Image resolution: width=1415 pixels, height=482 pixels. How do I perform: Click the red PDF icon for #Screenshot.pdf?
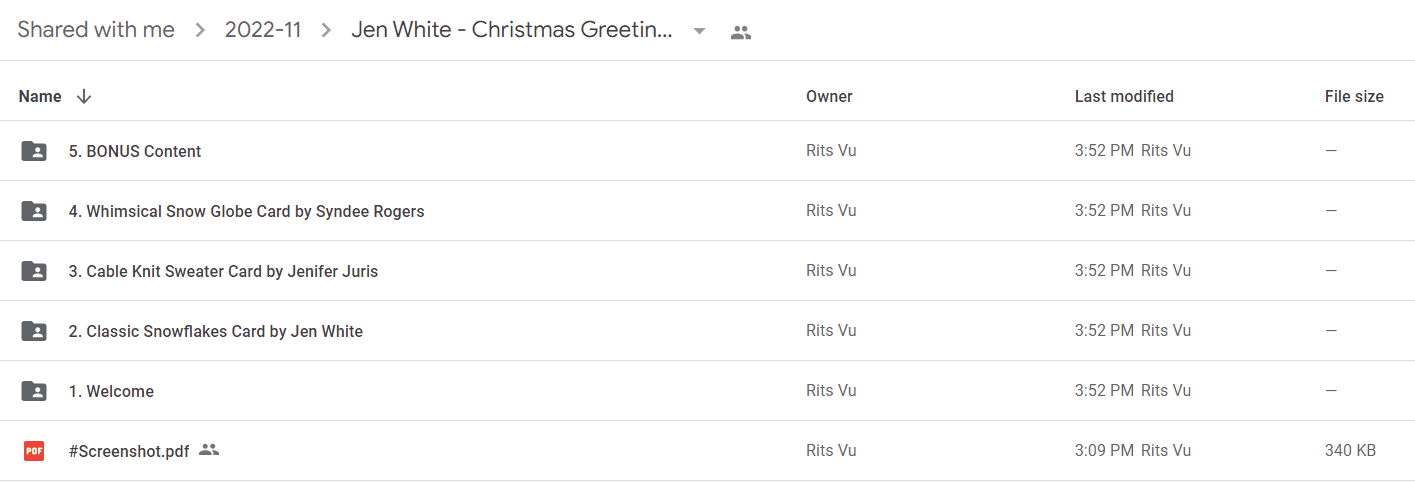pyautogui.click(x=34, y=451)
